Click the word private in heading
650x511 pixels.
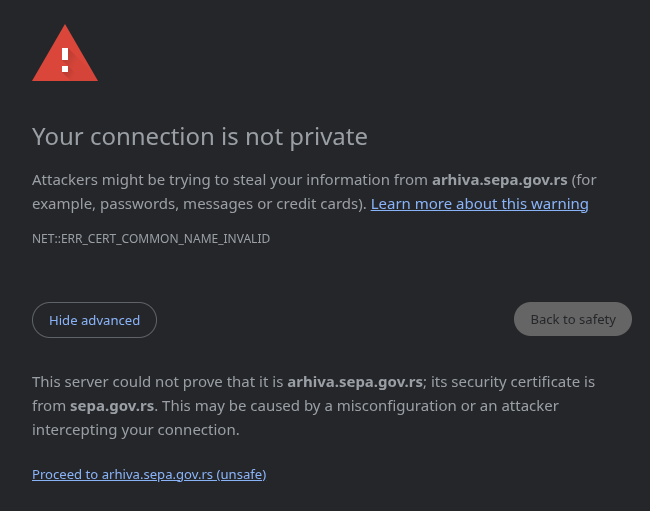[x=328, y=137]
